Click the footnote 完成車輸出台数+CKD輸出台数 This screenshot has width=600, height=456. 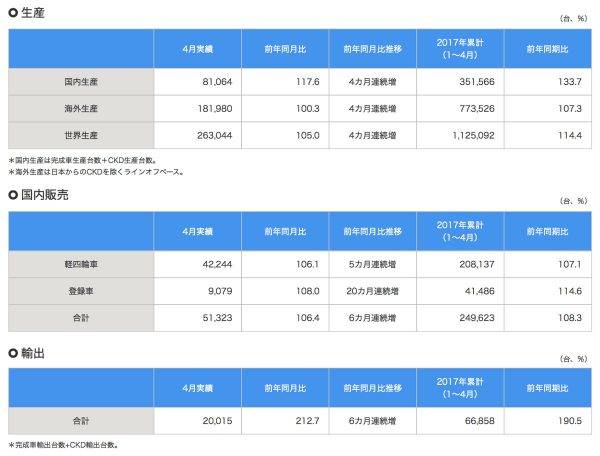point(63,445)
